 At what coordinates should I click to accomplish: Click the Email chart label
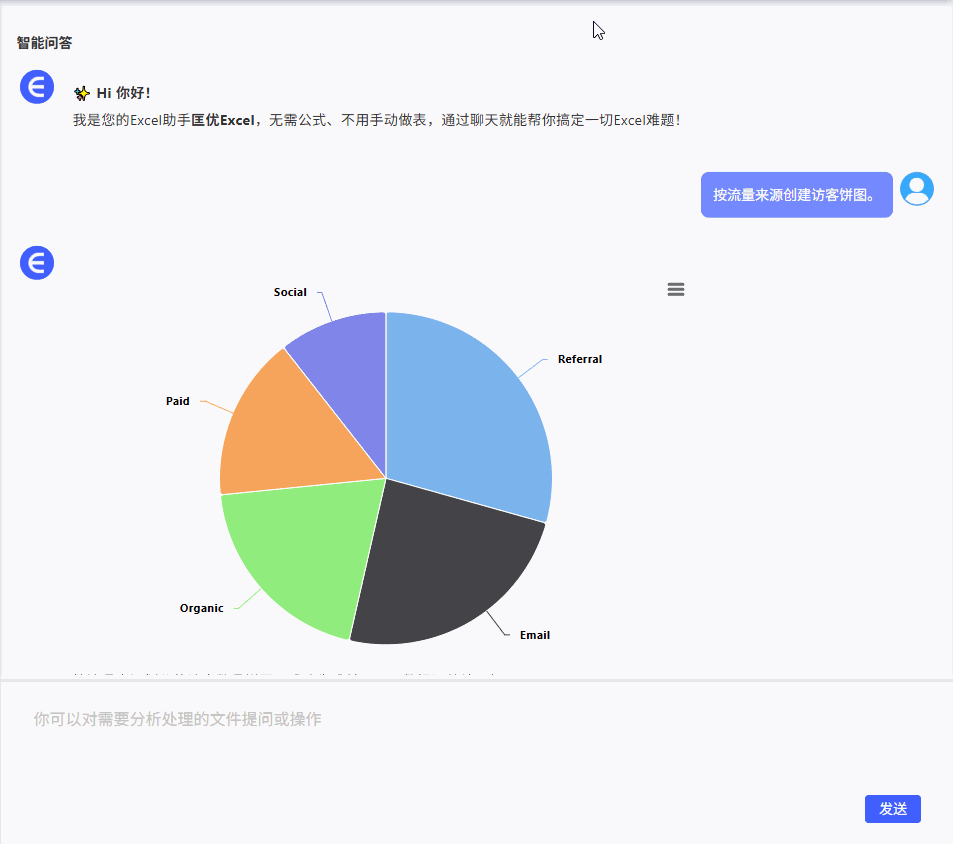pyautogui.click(x=535, y=635)
